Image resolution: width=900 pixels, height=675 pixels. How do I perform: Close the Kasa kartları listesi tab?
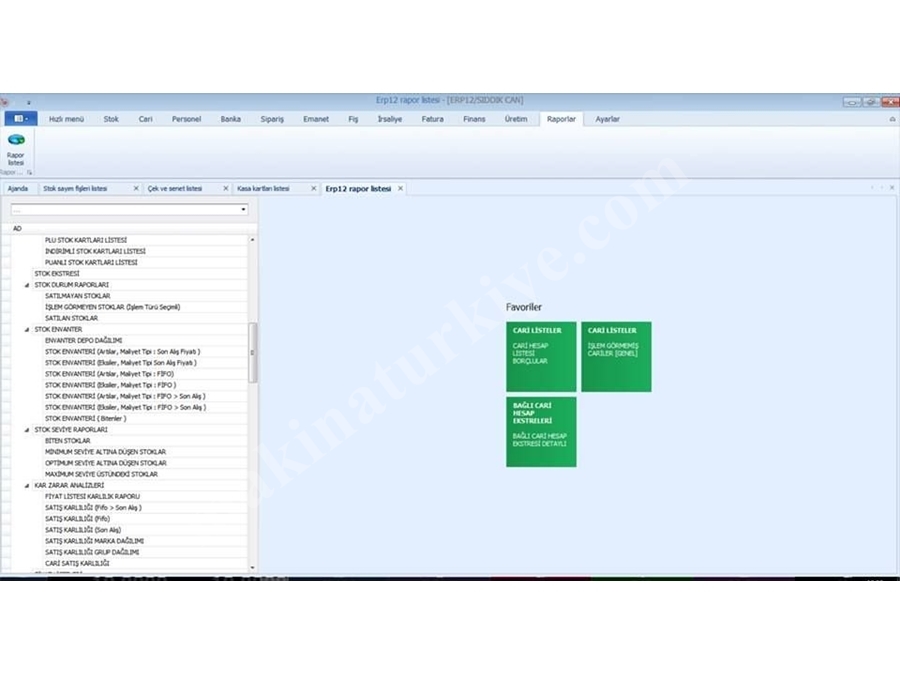(313, 188)
